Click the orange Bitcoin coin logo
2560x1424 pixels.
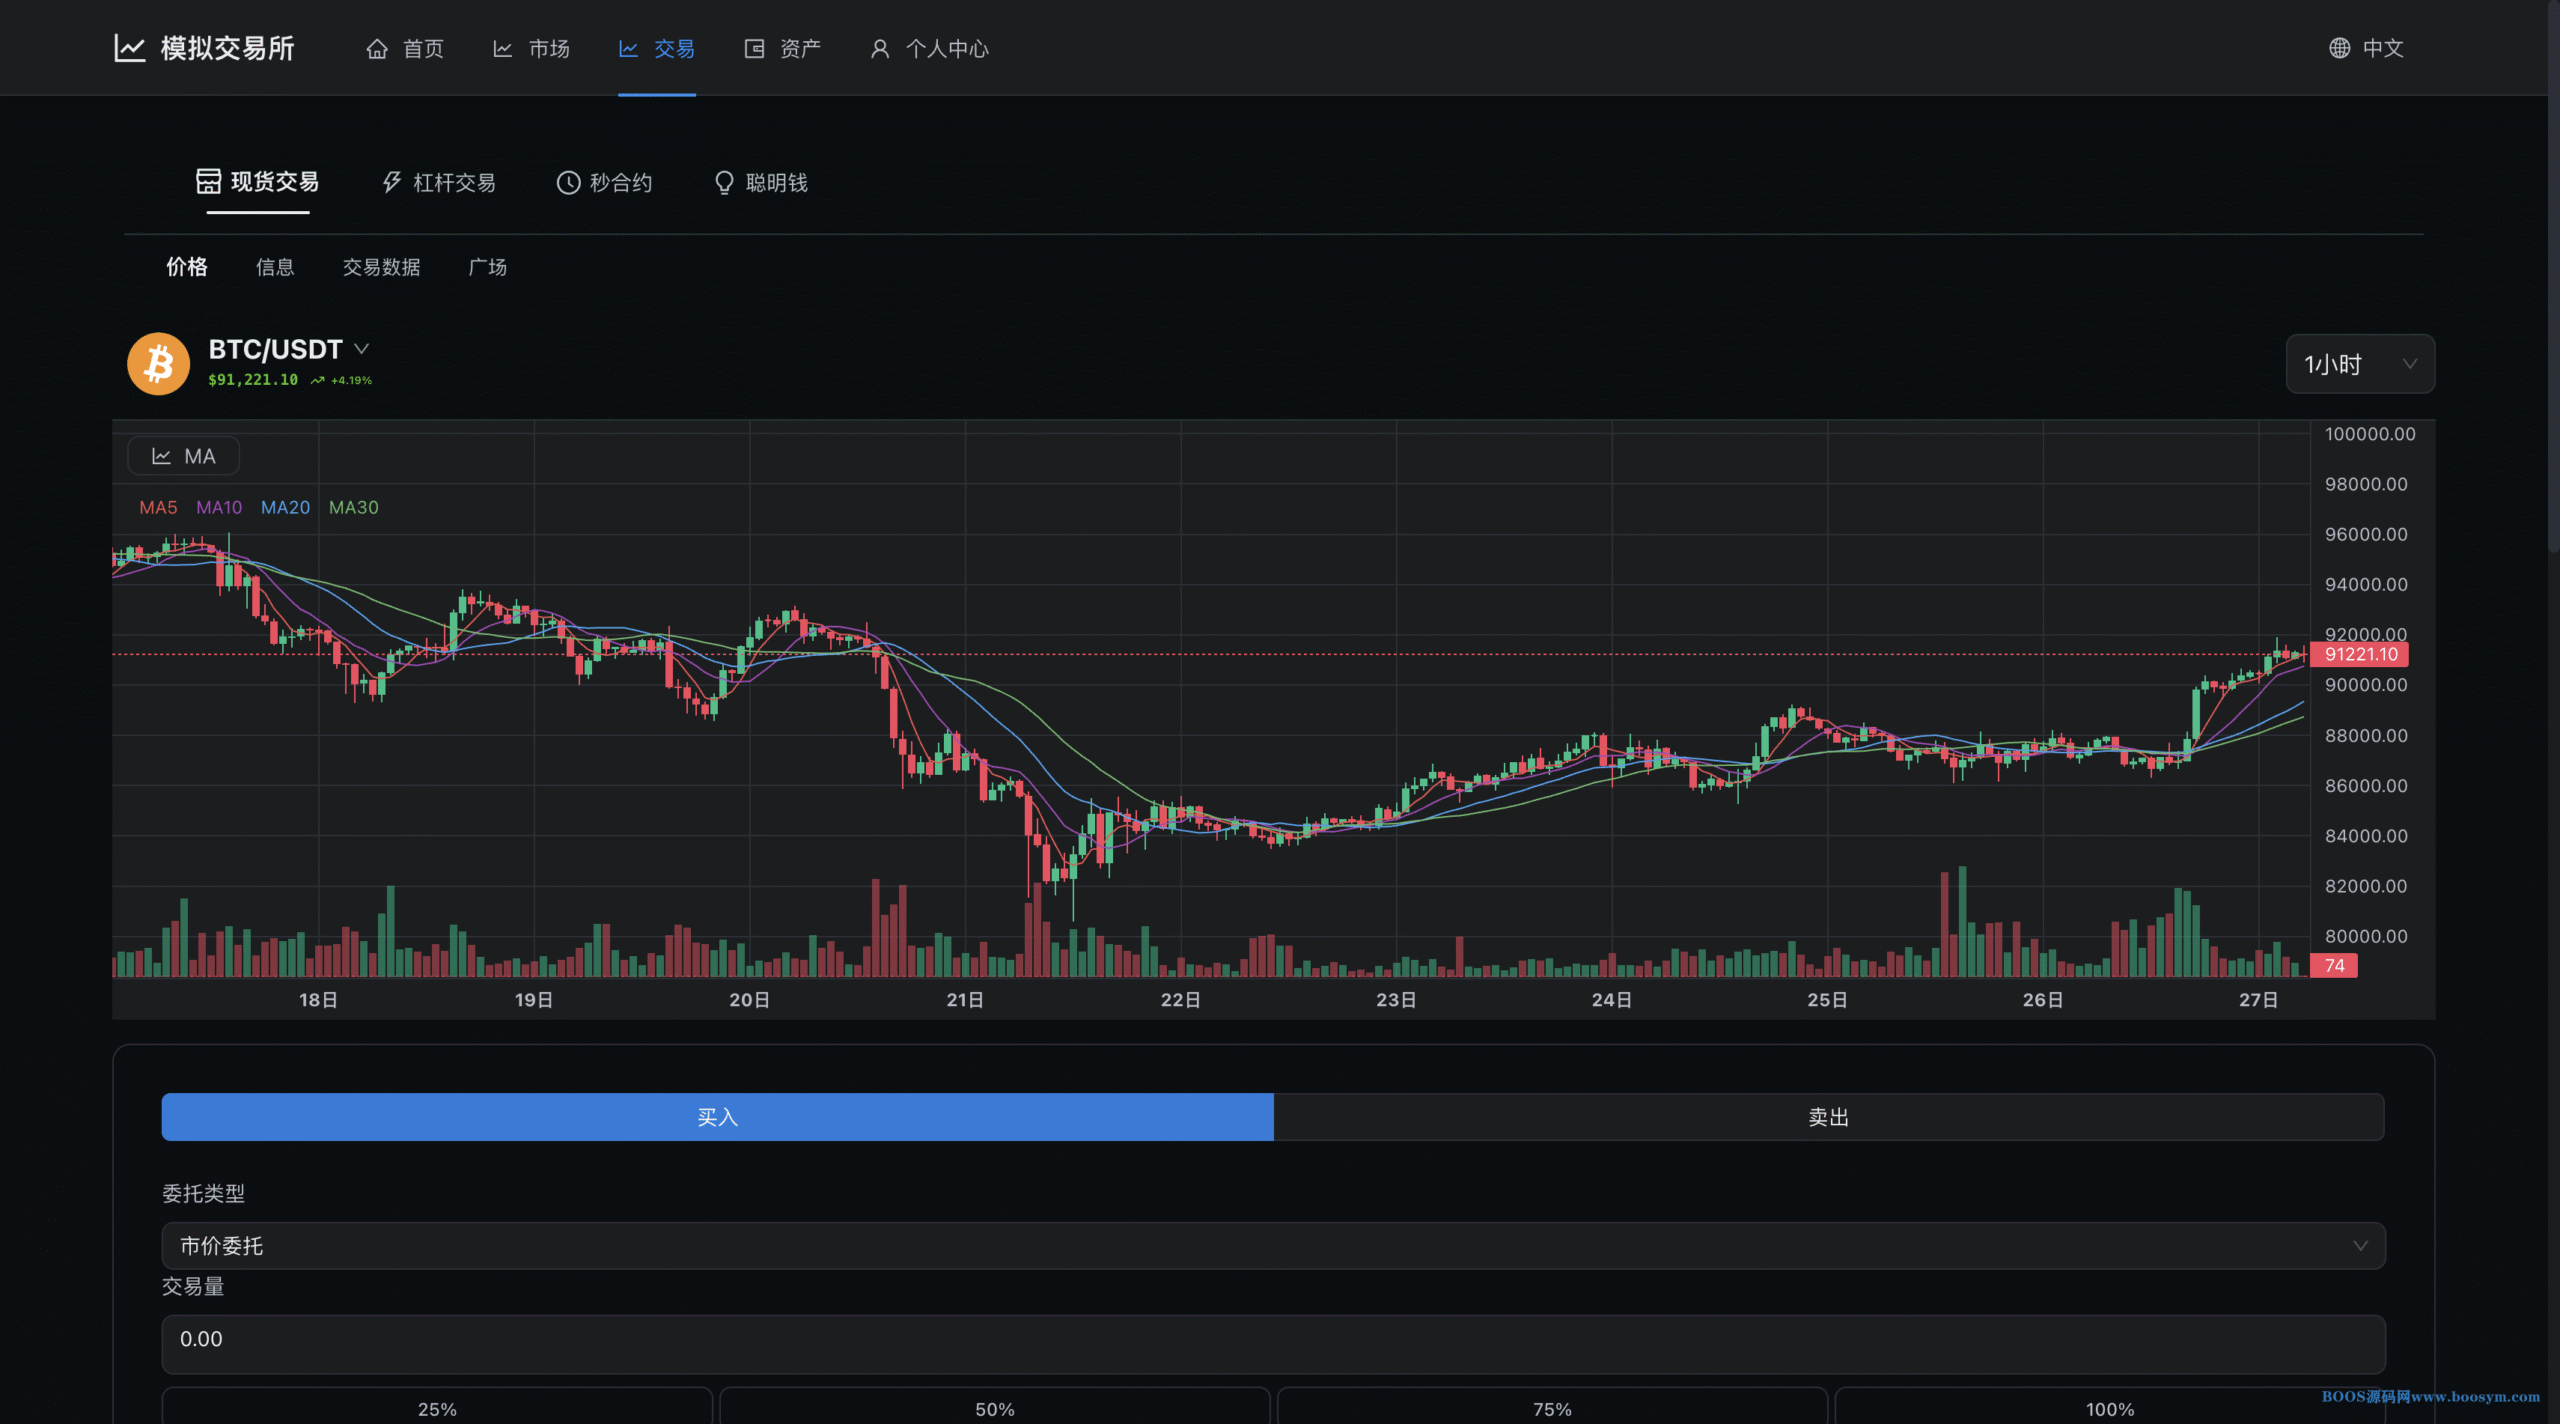click(159, 363)
